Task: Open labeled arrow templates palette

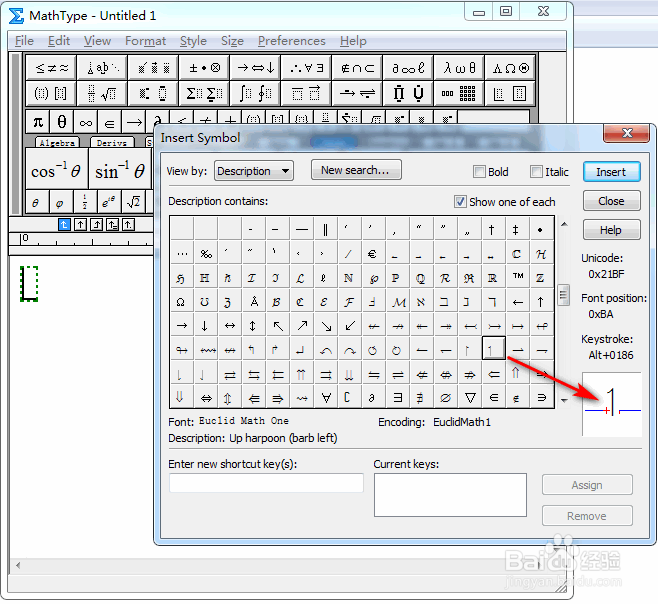Action: [357, 93]
